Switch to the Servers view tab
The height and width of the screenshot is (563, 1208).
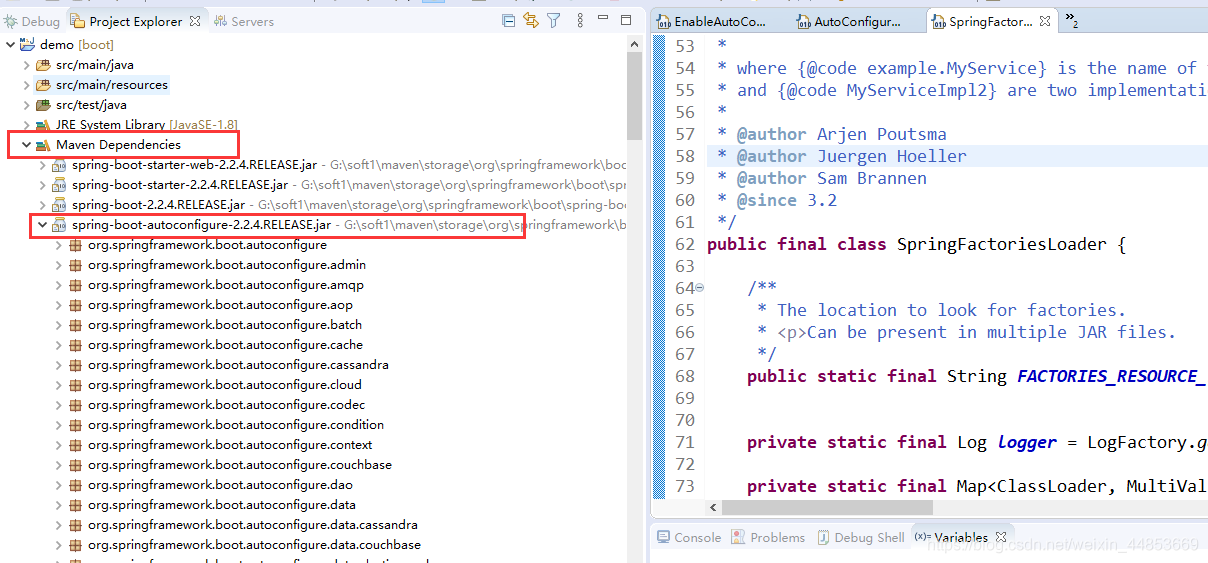click(x=244, y=21)
